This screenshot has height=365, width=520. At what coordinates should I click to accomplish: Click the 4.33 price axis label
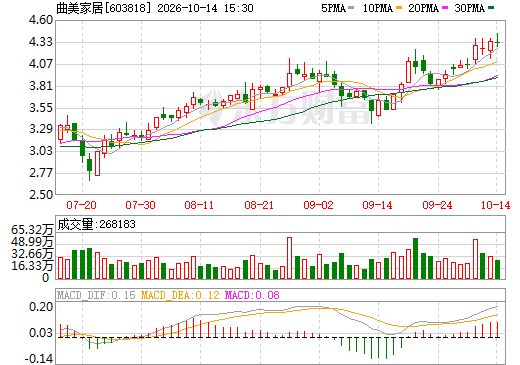point(41,42)
